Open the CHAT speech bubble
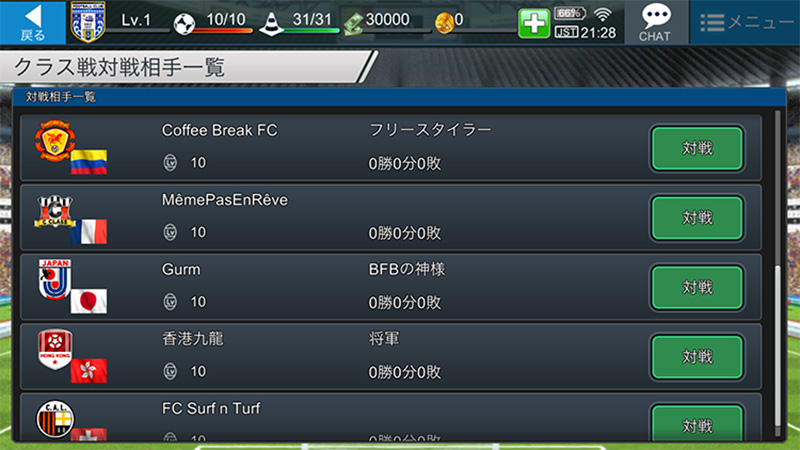This screenshot has width=800, height=450. pyautogui.click(x=655, y=22)
